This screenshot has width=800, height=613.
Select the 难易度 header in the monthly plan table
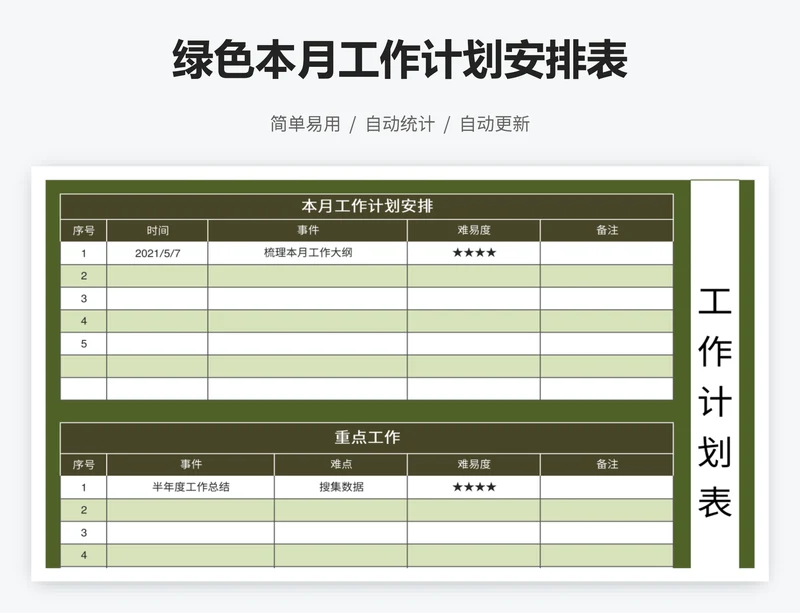point(474,231)
